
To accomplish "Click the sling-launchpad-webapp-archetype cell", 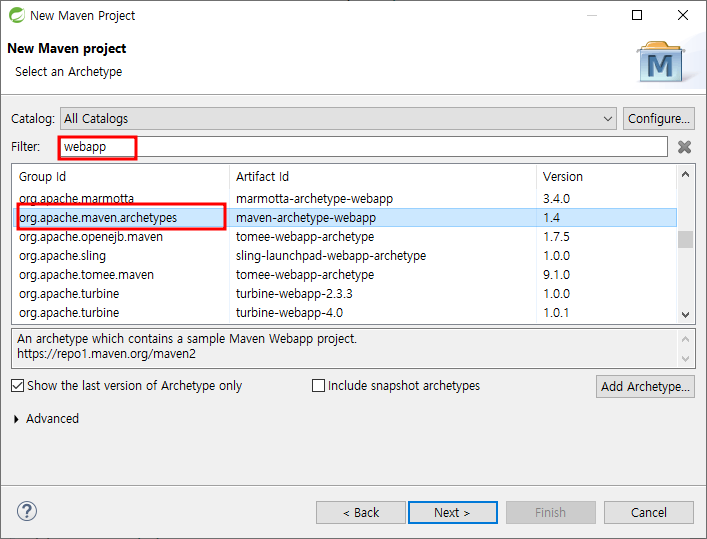I will [x=331, y=256].
